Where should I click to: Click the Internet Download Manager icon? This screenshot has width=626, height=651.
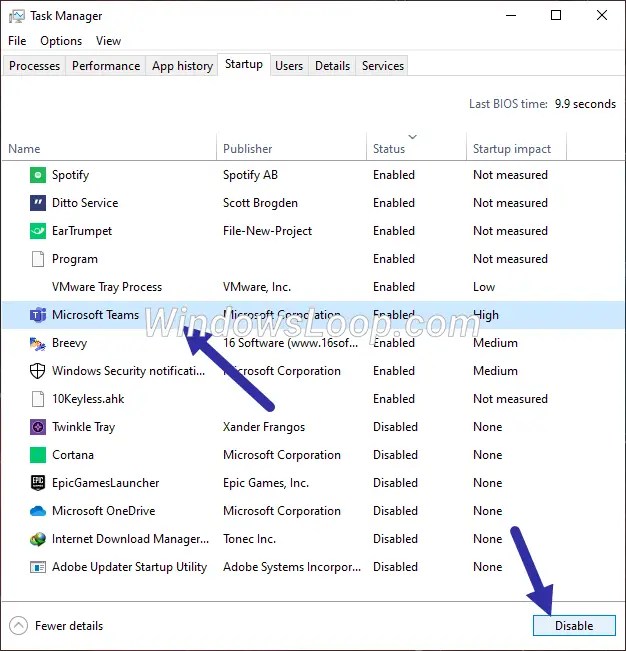38,539
